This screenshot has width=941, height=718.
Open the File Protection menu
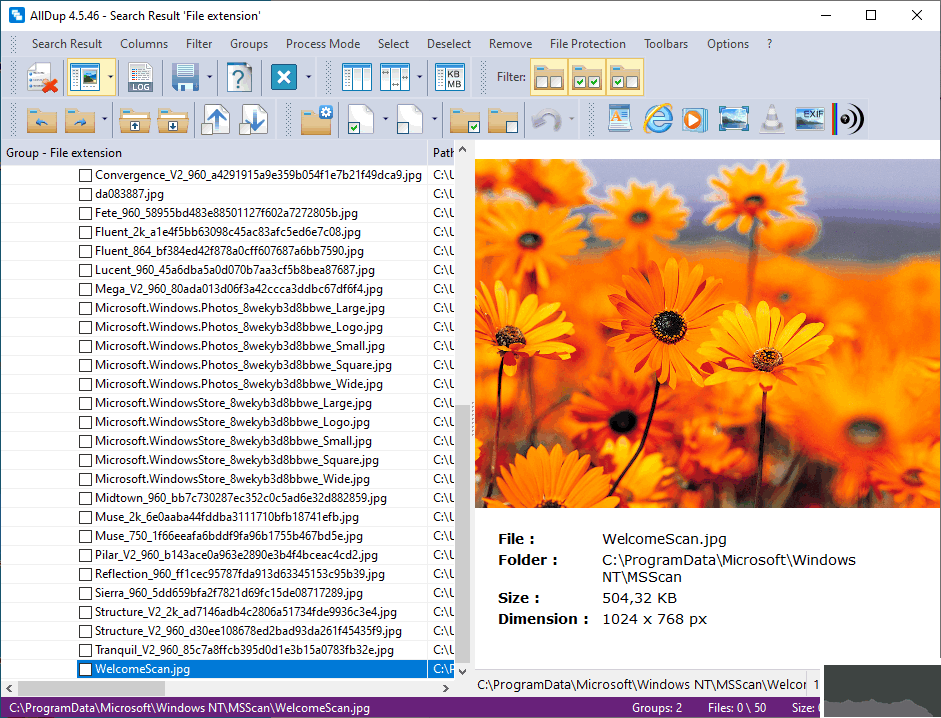587,44
